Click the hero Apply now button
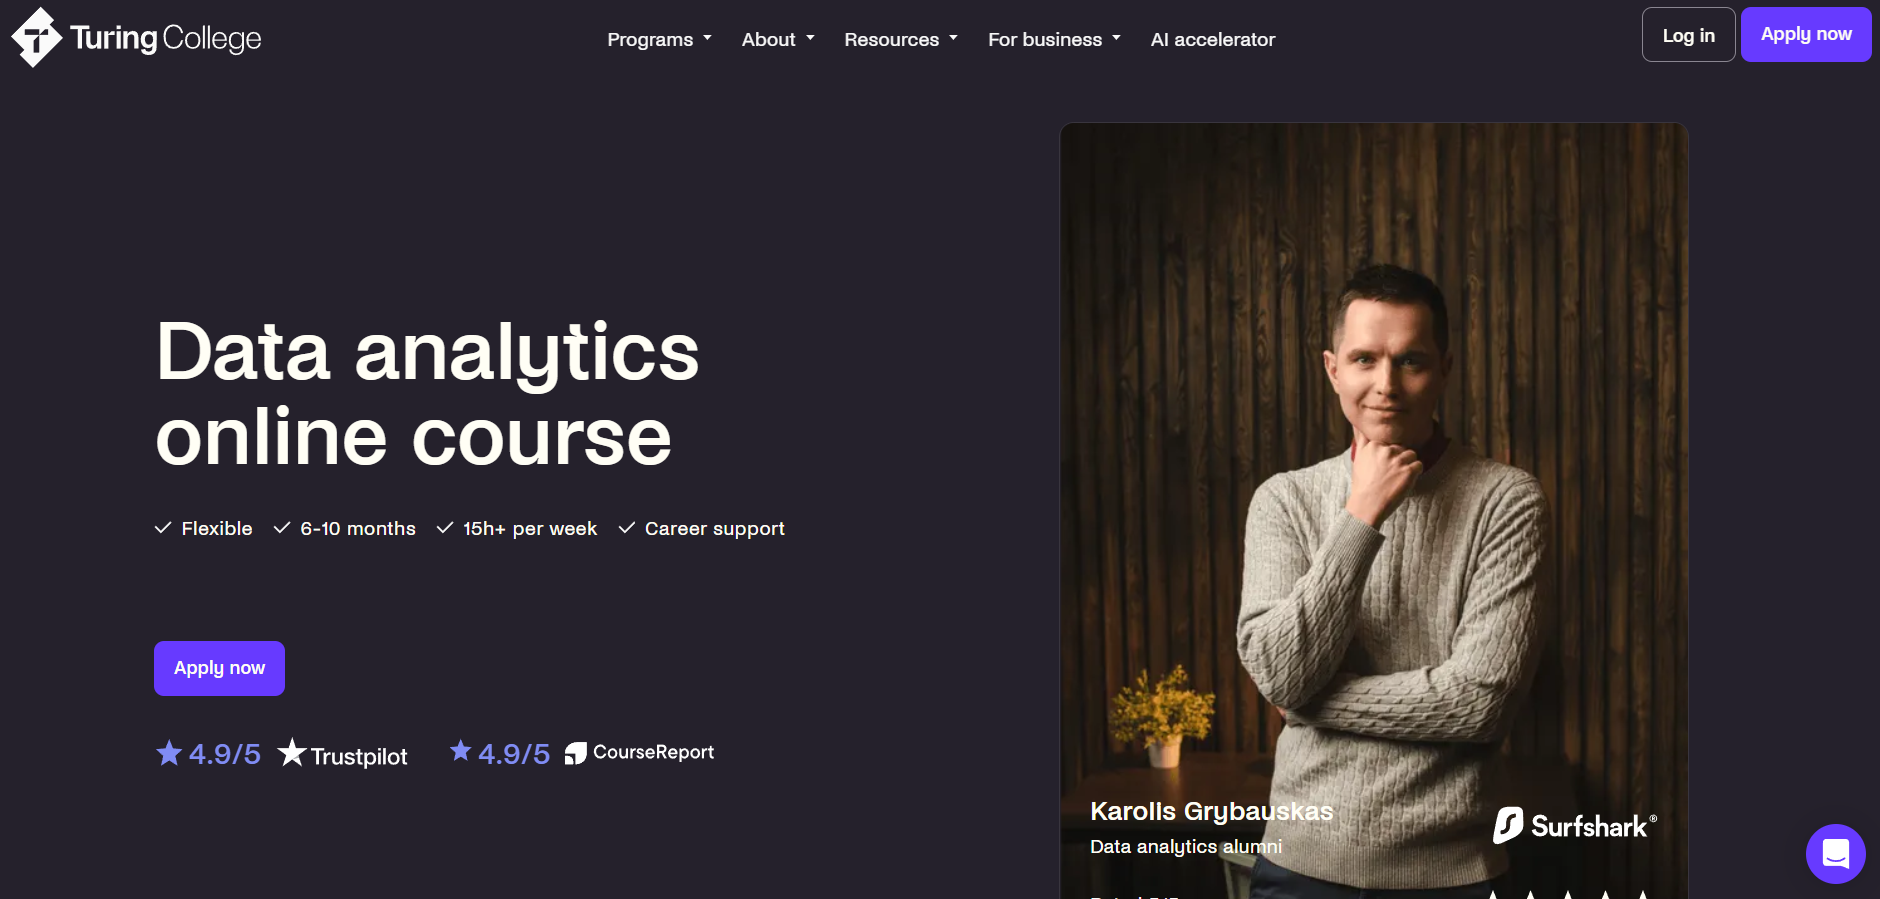The width and height of the screenshot is (1880, 899). click(x=219, y=668)
